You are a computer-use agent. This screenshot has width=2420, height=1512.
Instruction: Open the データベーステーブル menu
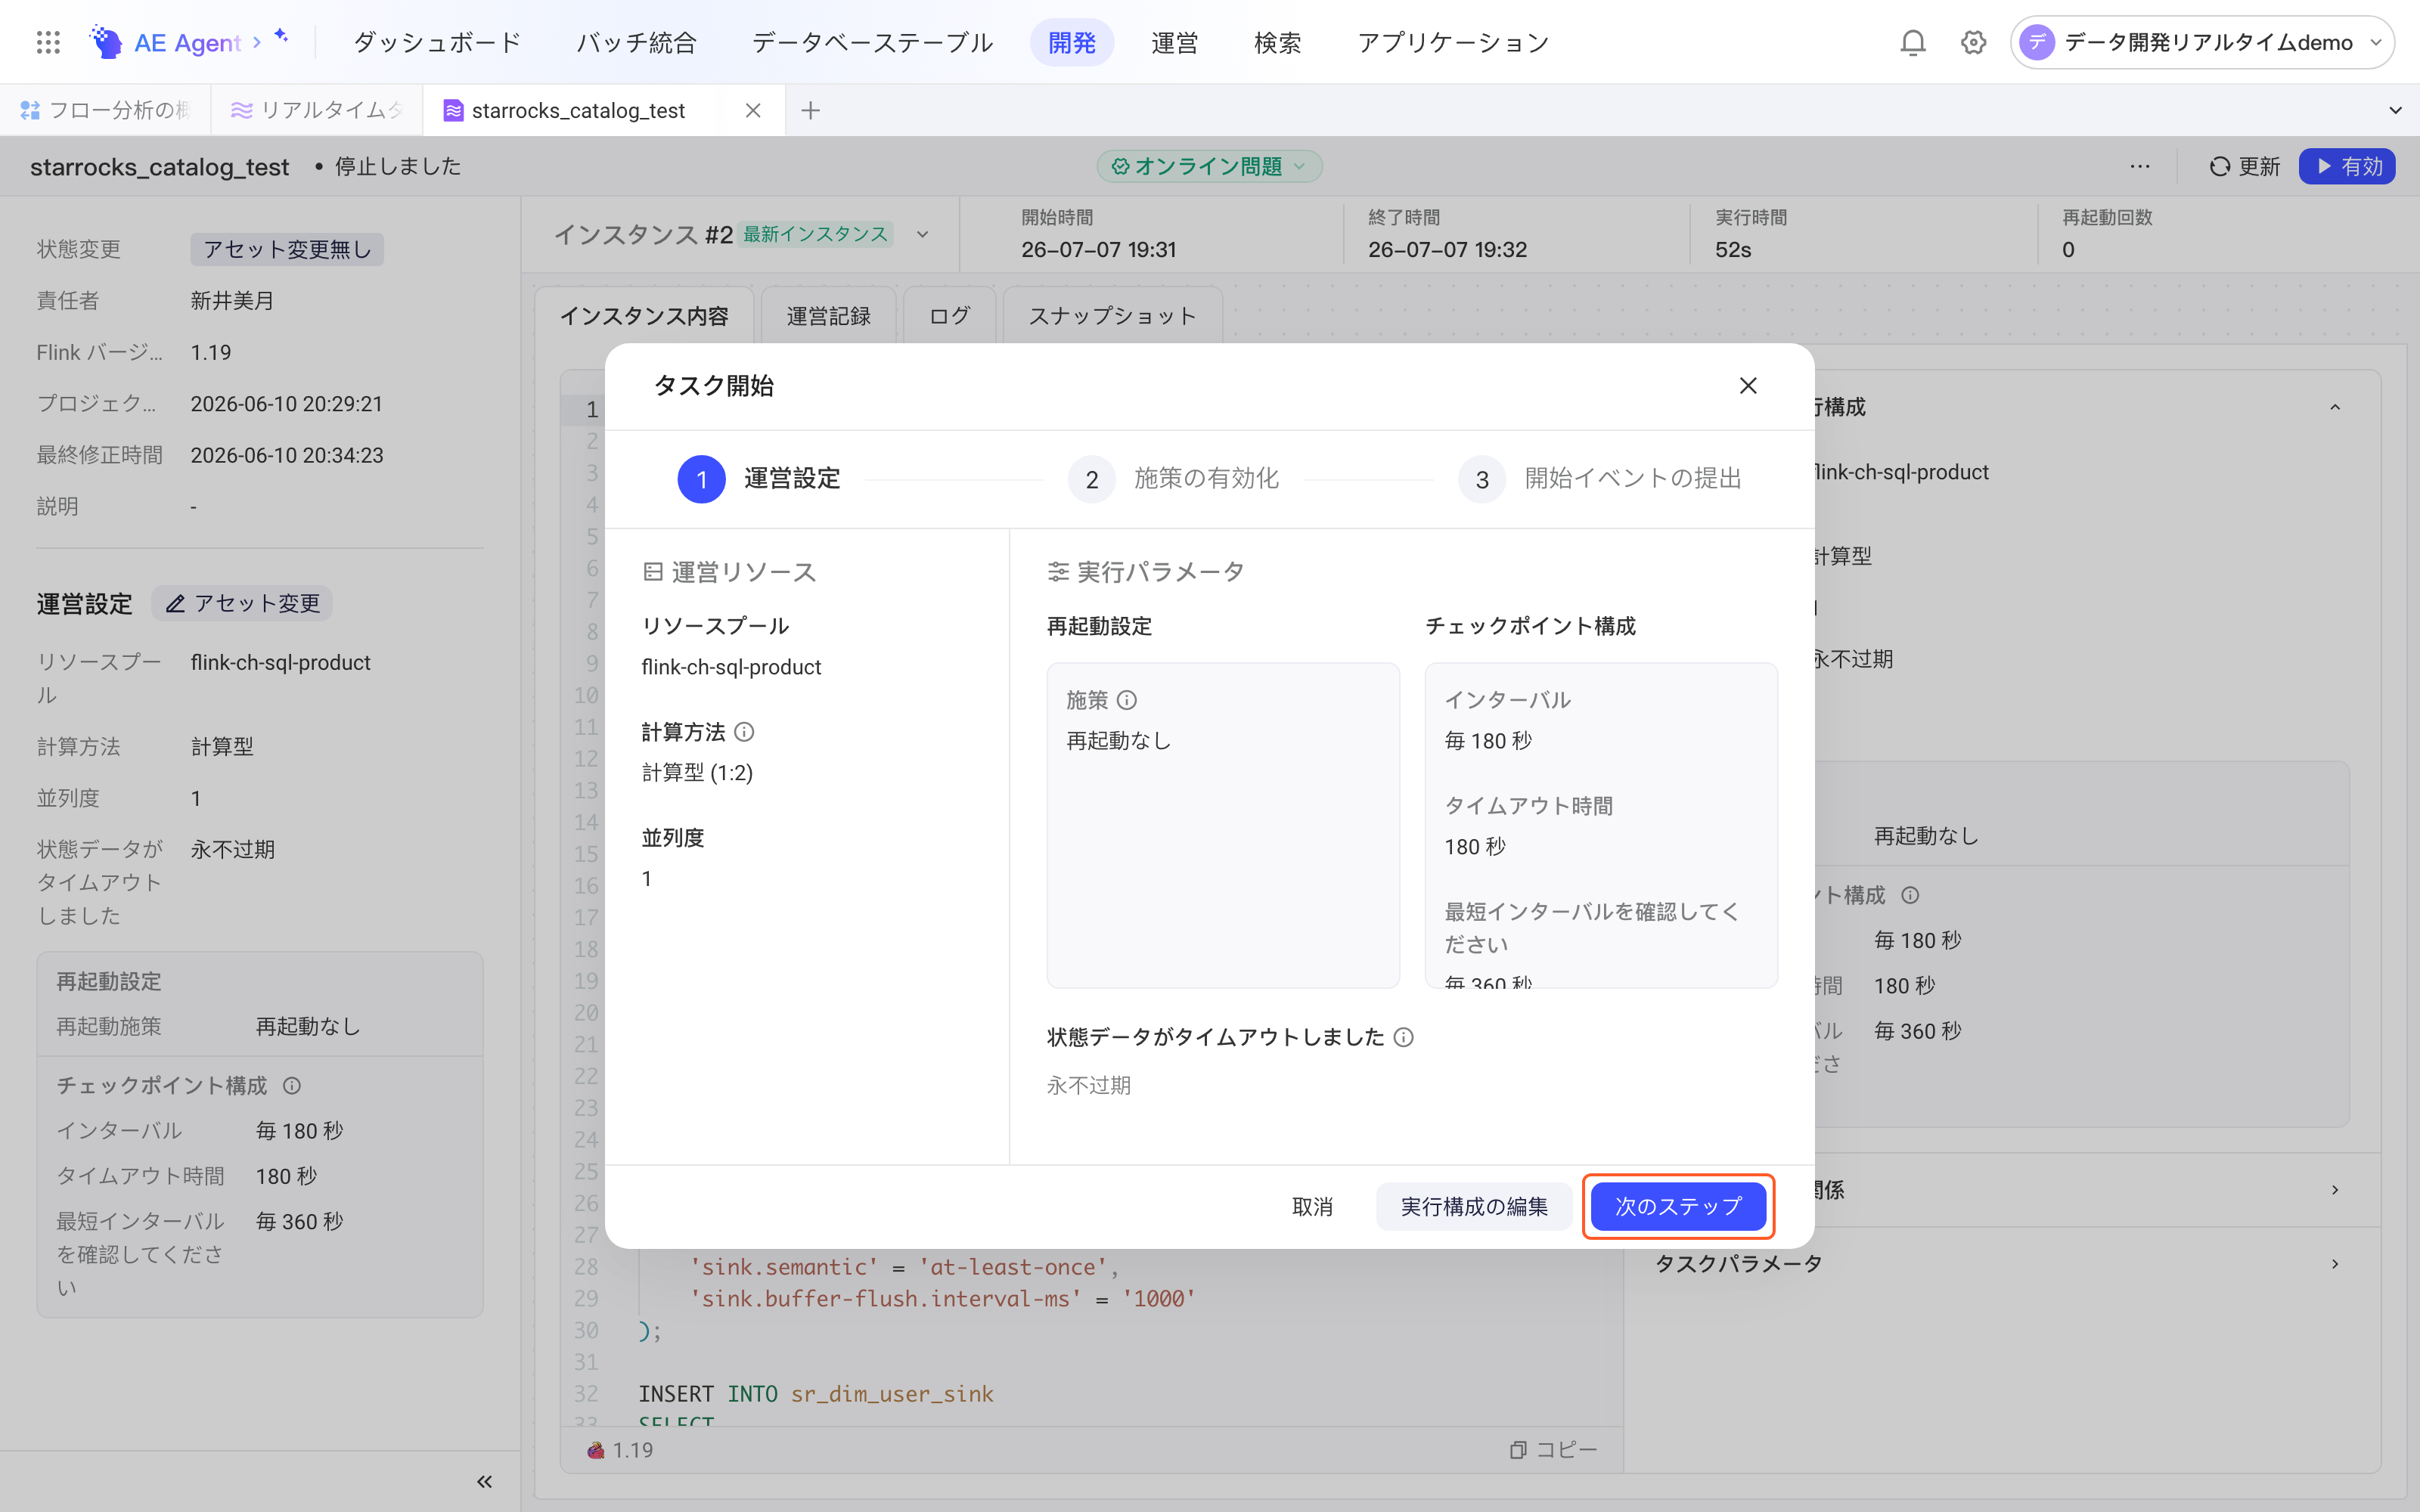[x=872, y=42]
